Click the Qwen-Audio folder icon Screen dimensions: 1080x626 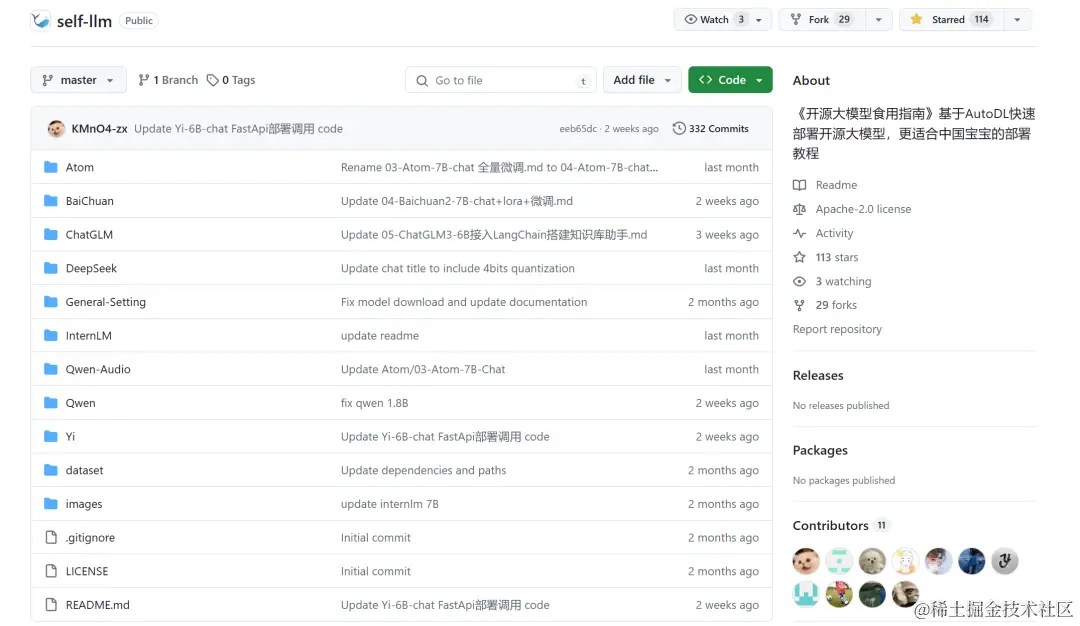(x=50, y=369)
